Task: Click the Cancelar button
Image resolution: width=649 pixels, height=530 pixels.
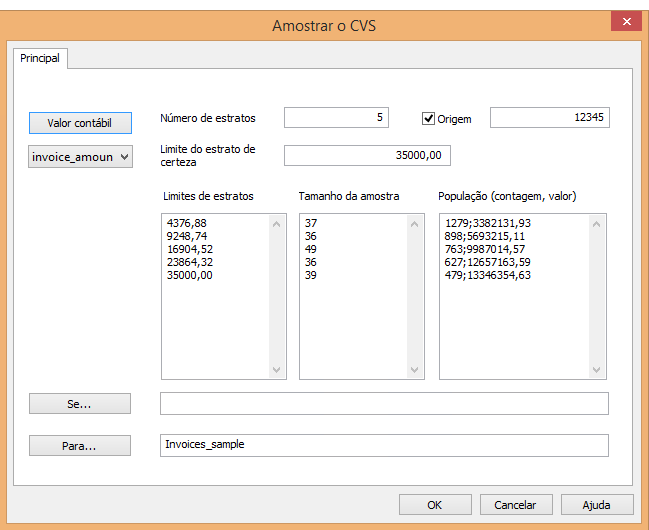Action: [516, 505]
